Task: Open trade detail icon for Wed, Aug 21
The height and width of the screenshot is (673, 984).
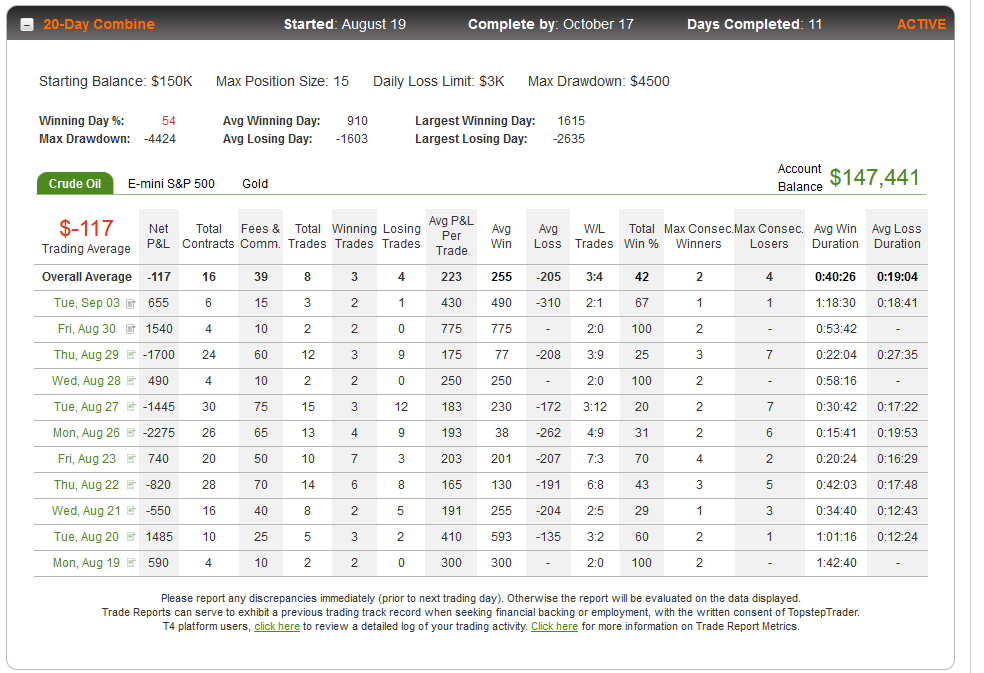Action: [x=131, y=510]
